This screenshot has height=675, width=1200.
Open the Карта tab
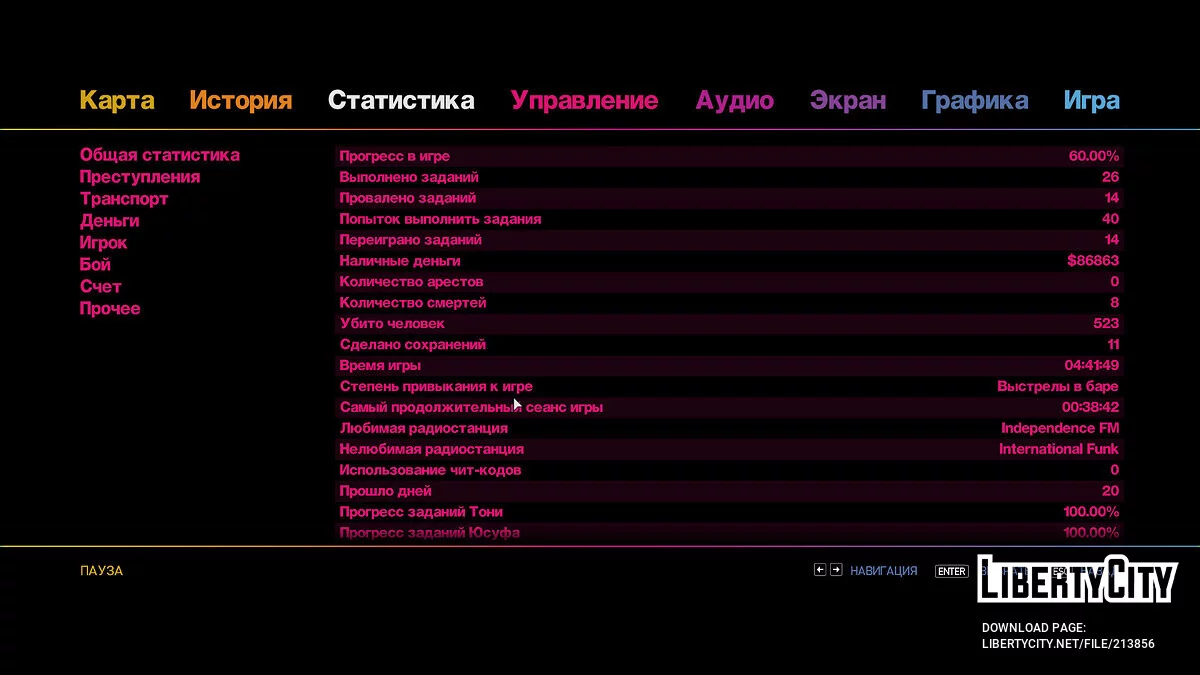coord(117,101)
